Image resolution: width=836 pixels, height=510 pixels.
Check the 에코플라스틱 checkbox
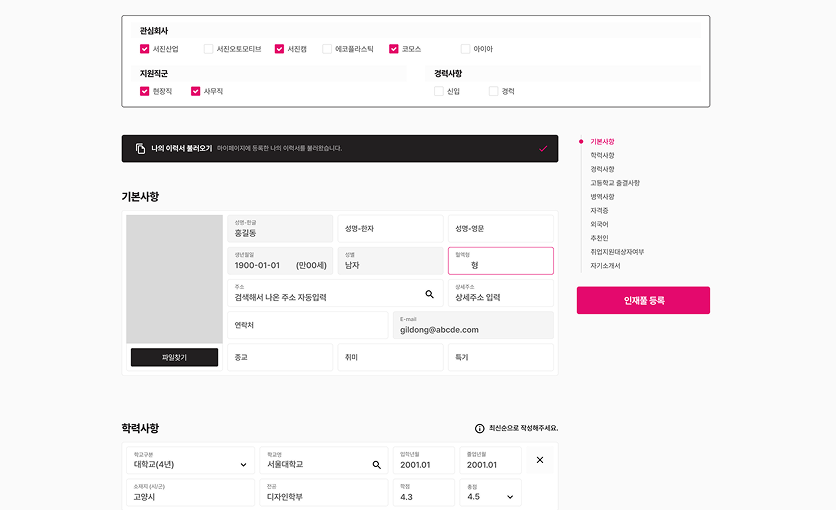click(327, 48)
